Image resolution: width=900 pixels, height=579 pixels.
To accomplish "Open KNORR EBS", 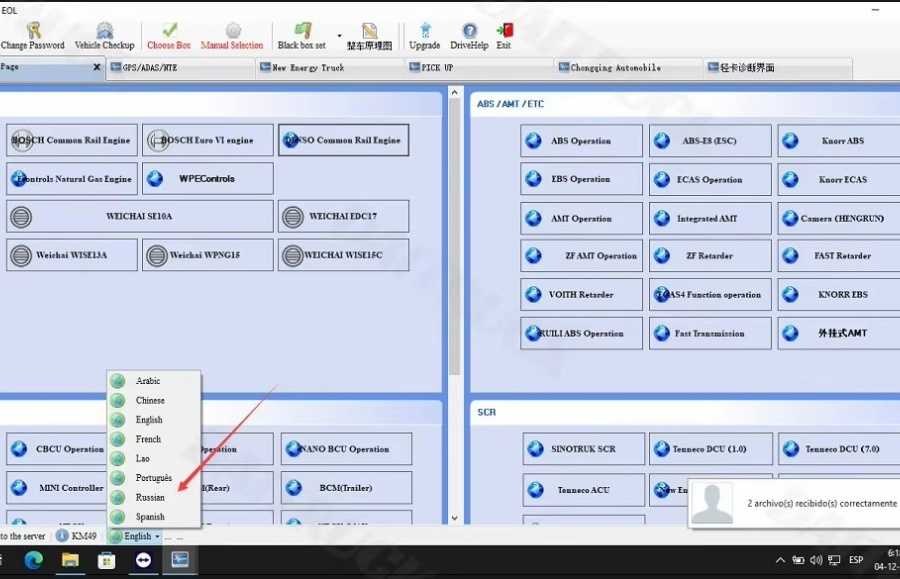I will (839, 294).
